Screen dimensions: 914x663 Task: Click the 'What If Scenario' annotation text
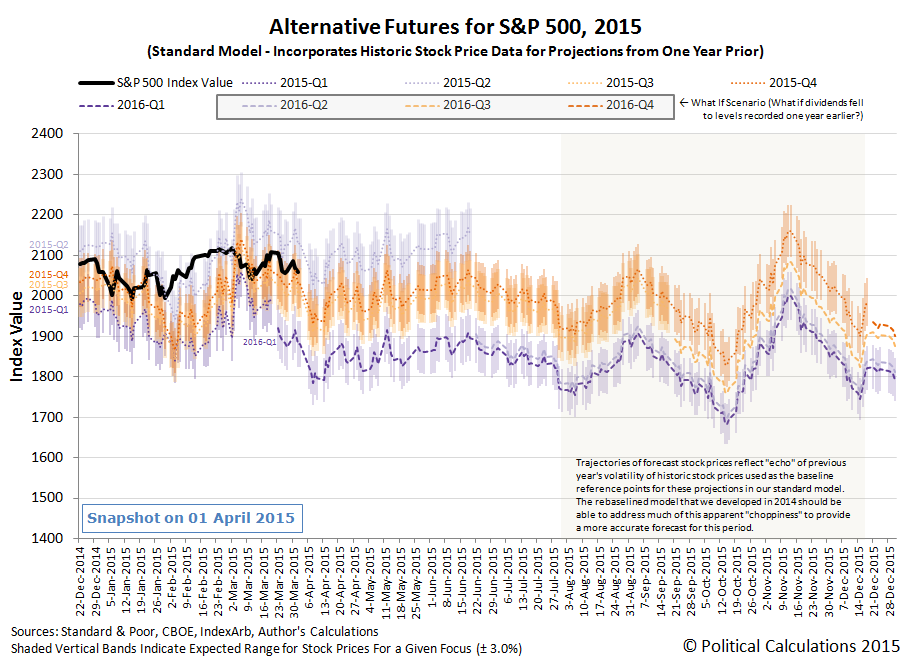(x=772, y=109)
